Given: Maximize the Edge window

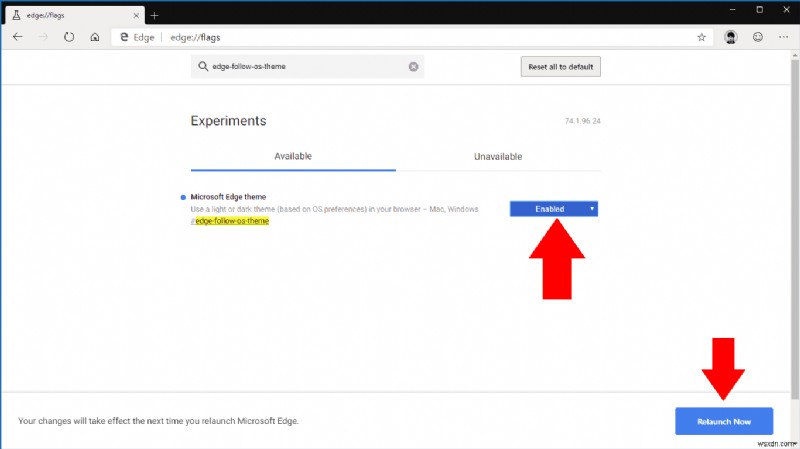Looking at the screenshot, I should click(759, 10).
